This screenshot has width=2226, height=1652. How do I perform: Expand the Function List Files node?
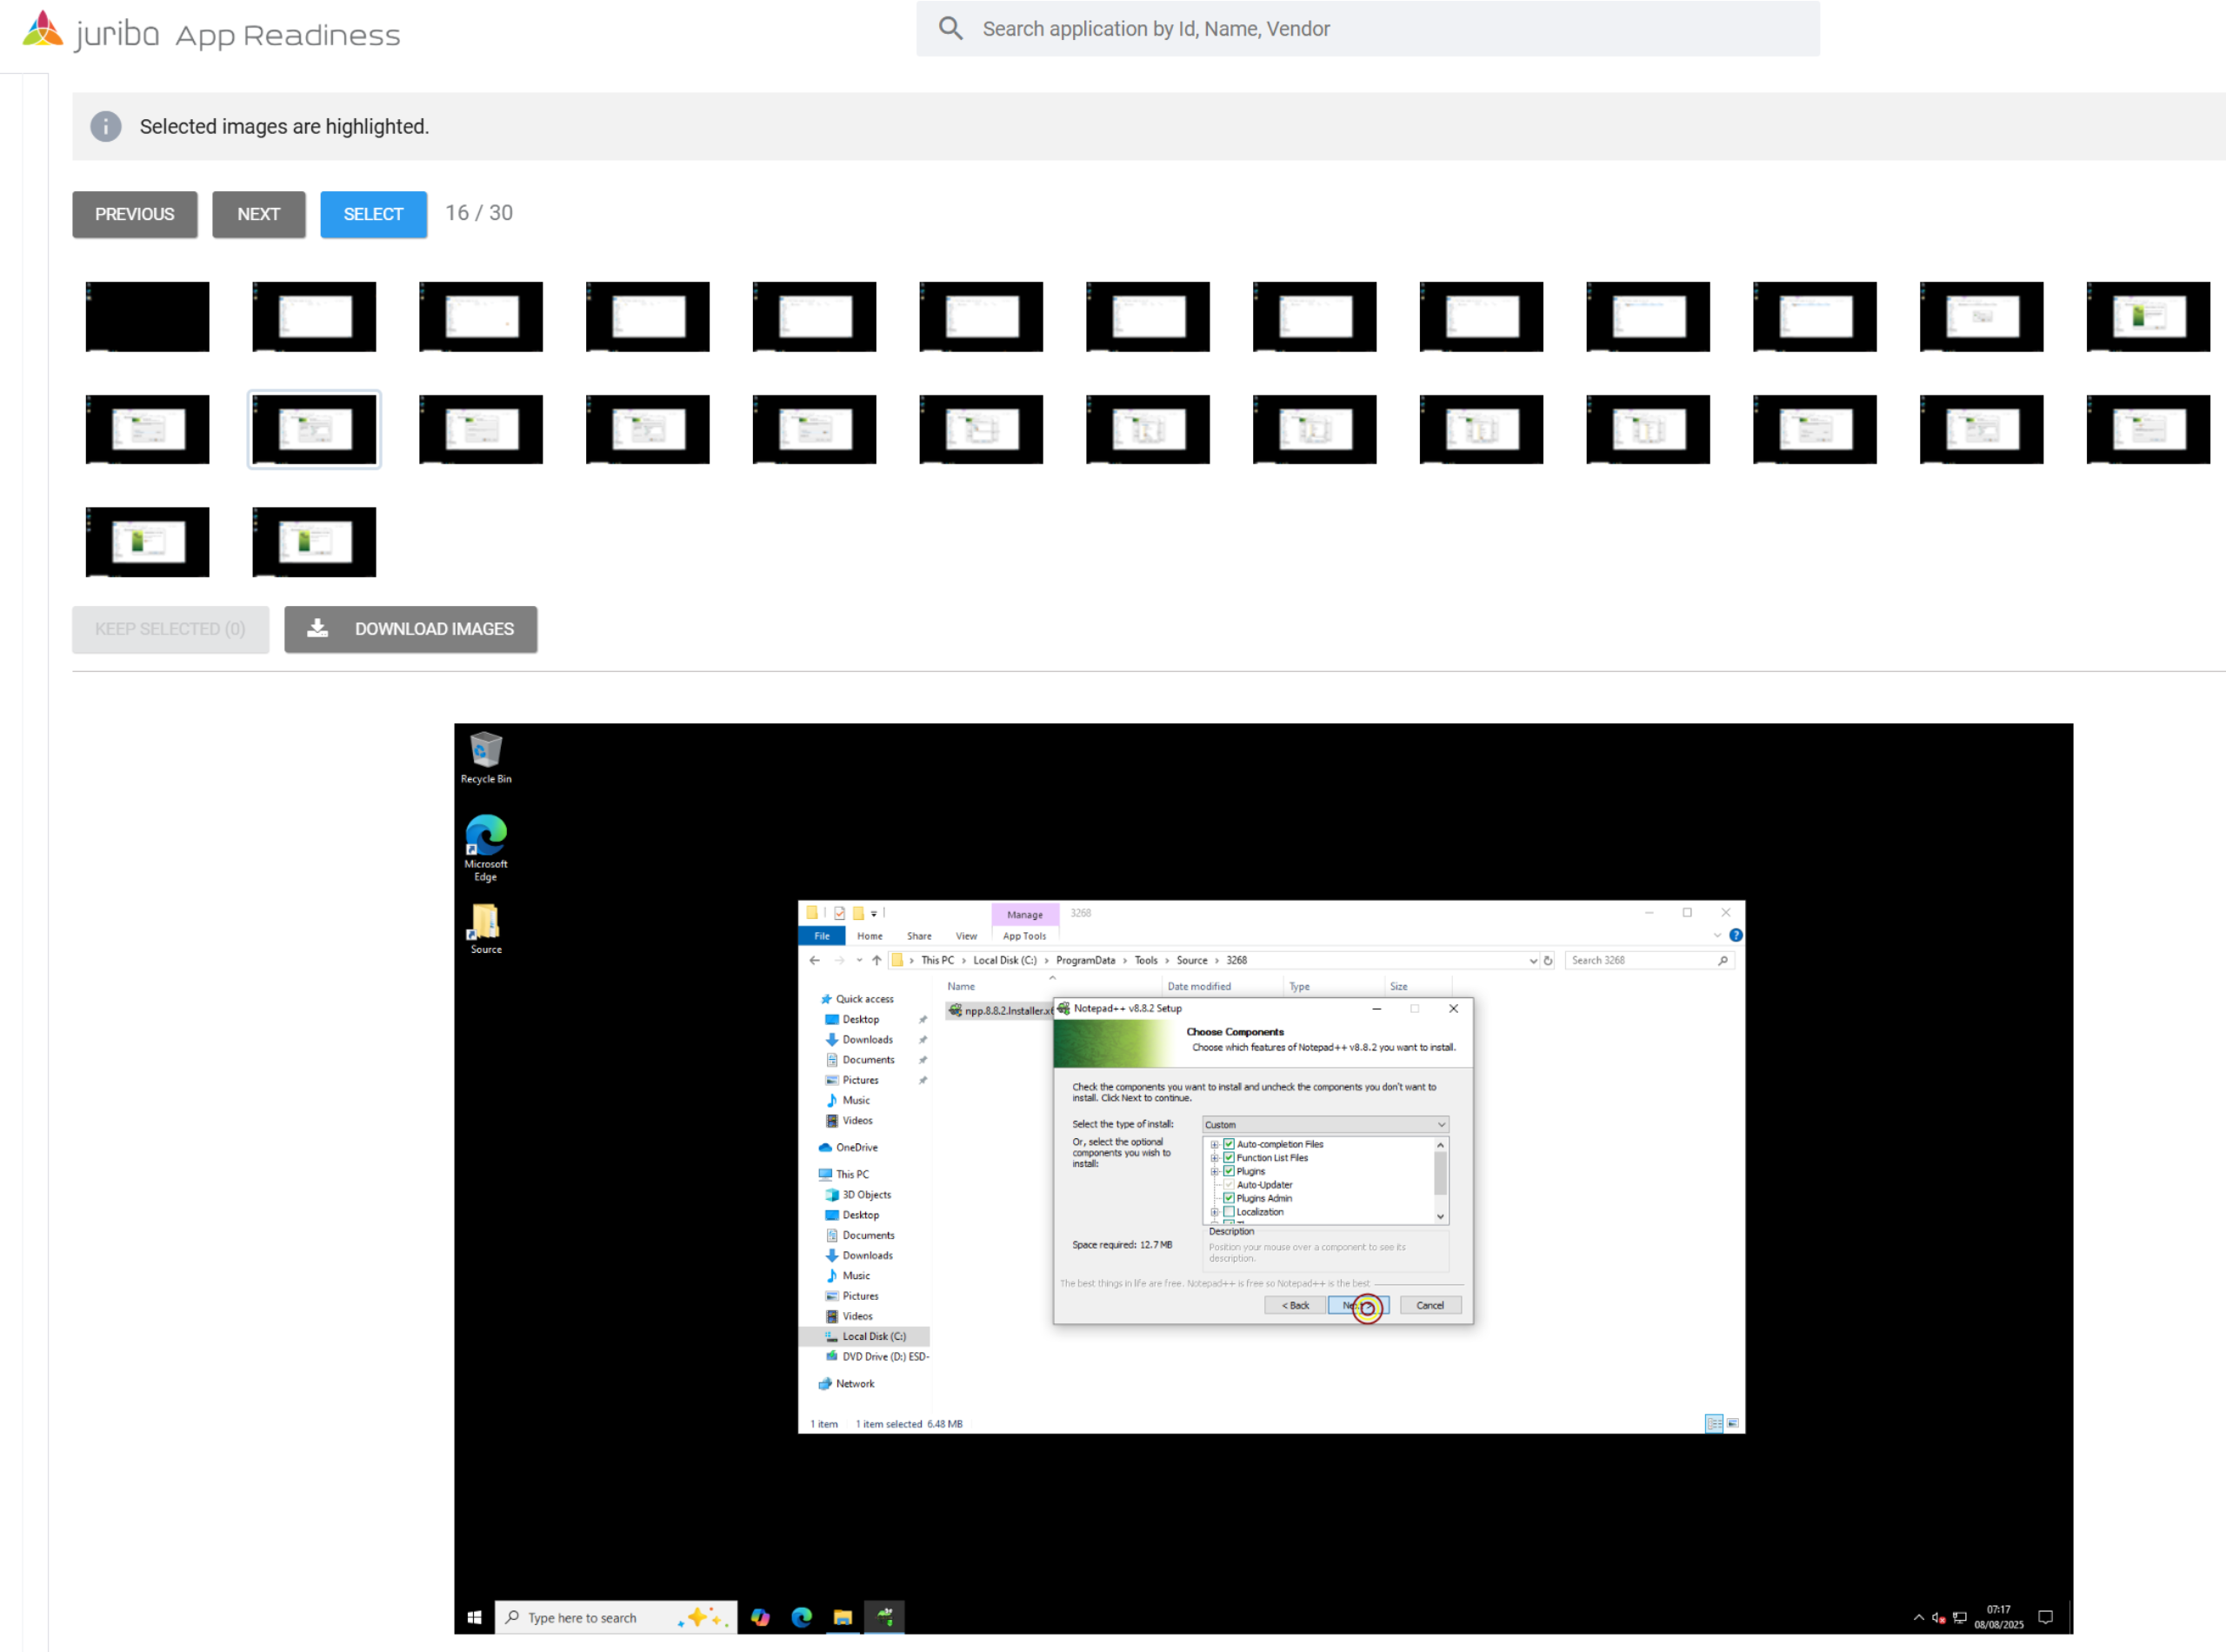[1214, 1158]
